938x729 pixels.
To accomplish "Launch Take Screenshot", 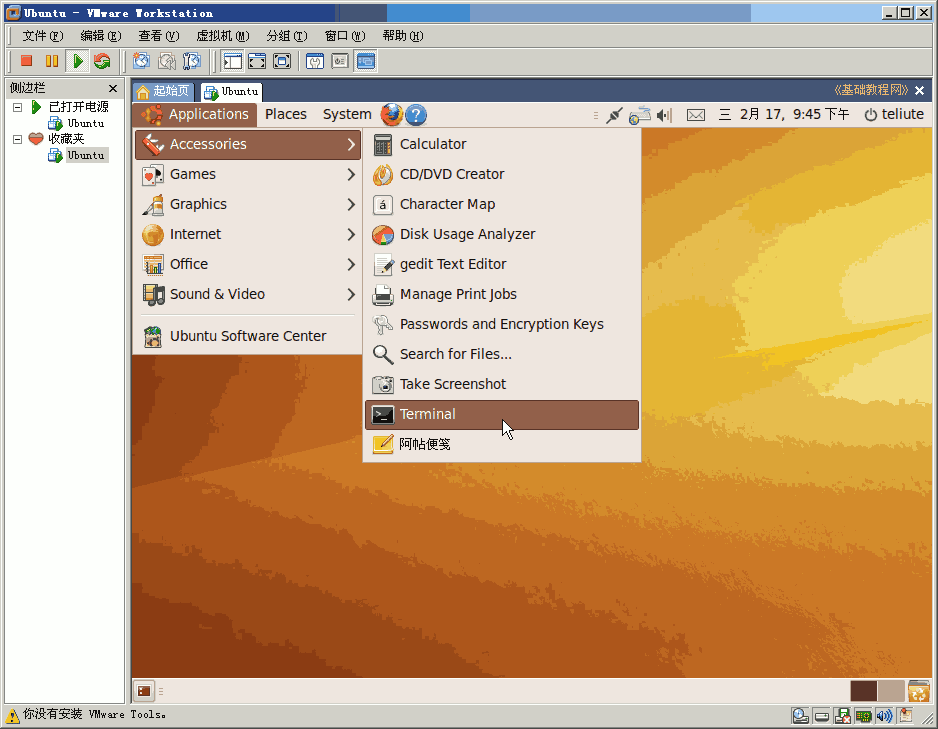I will tap(502, 384).
